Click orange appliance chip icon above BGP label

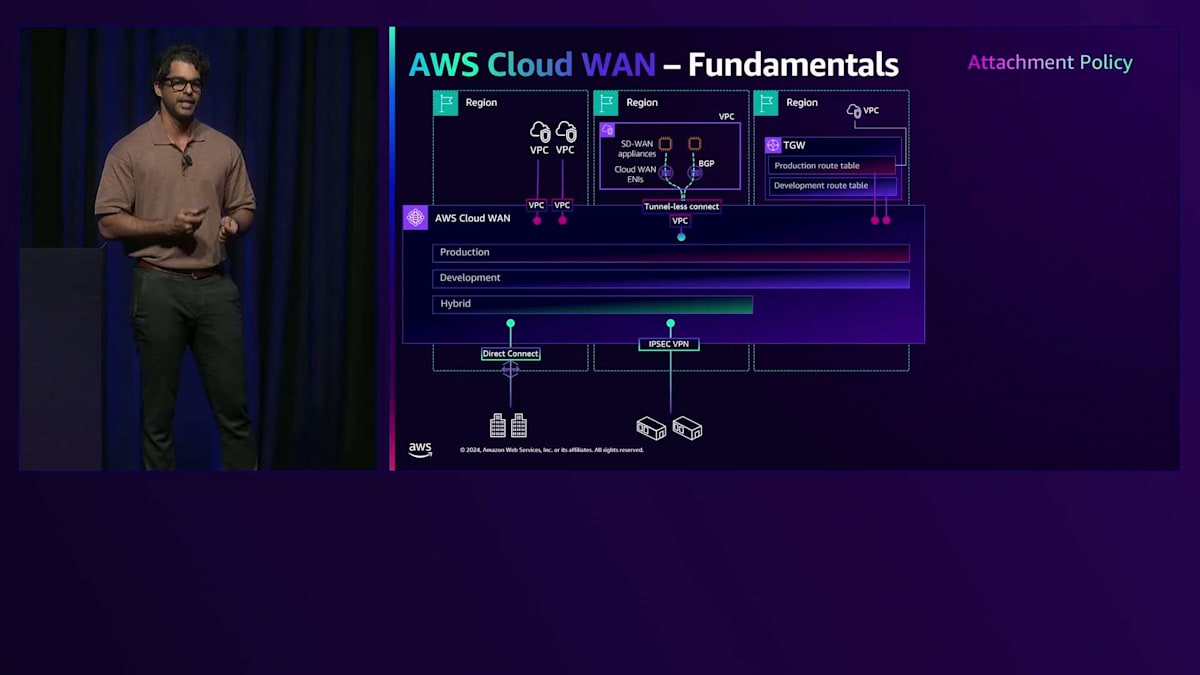[695, 144]
